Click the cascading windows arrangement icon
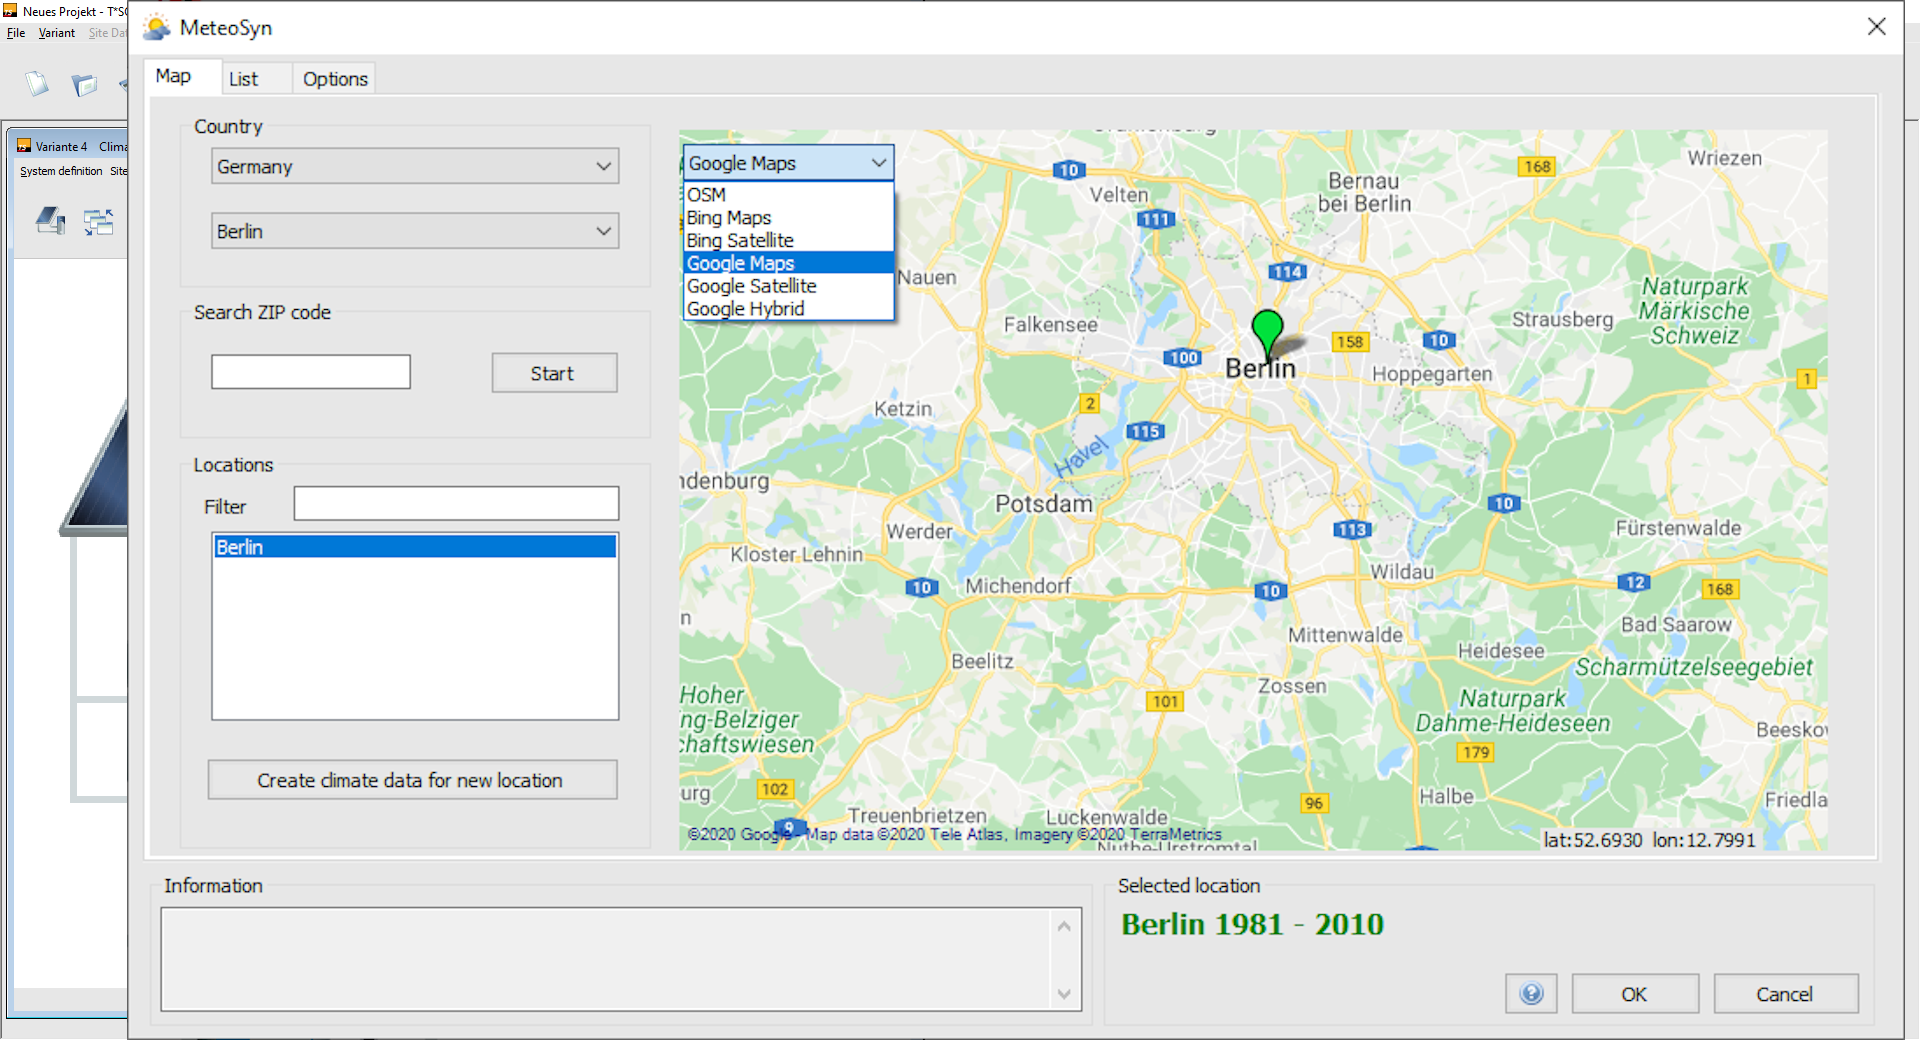The width and height of the screenshot is (1920, 1040). (98, 221)
